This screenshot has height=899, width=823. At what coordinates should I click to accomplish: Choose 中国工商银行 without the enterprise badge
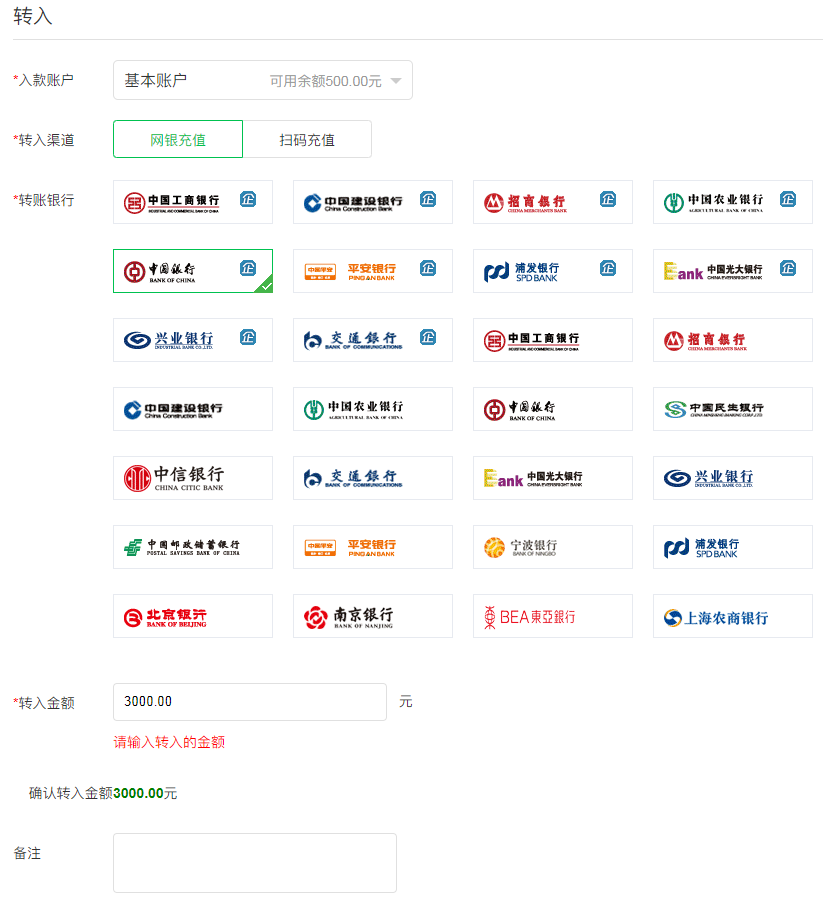coord(553,340)
